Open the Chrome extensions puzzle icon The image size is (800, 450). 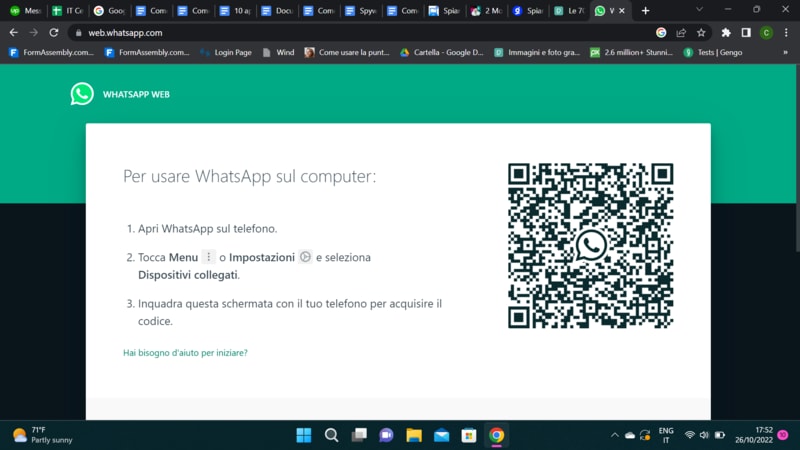click(x=725, y=32)
